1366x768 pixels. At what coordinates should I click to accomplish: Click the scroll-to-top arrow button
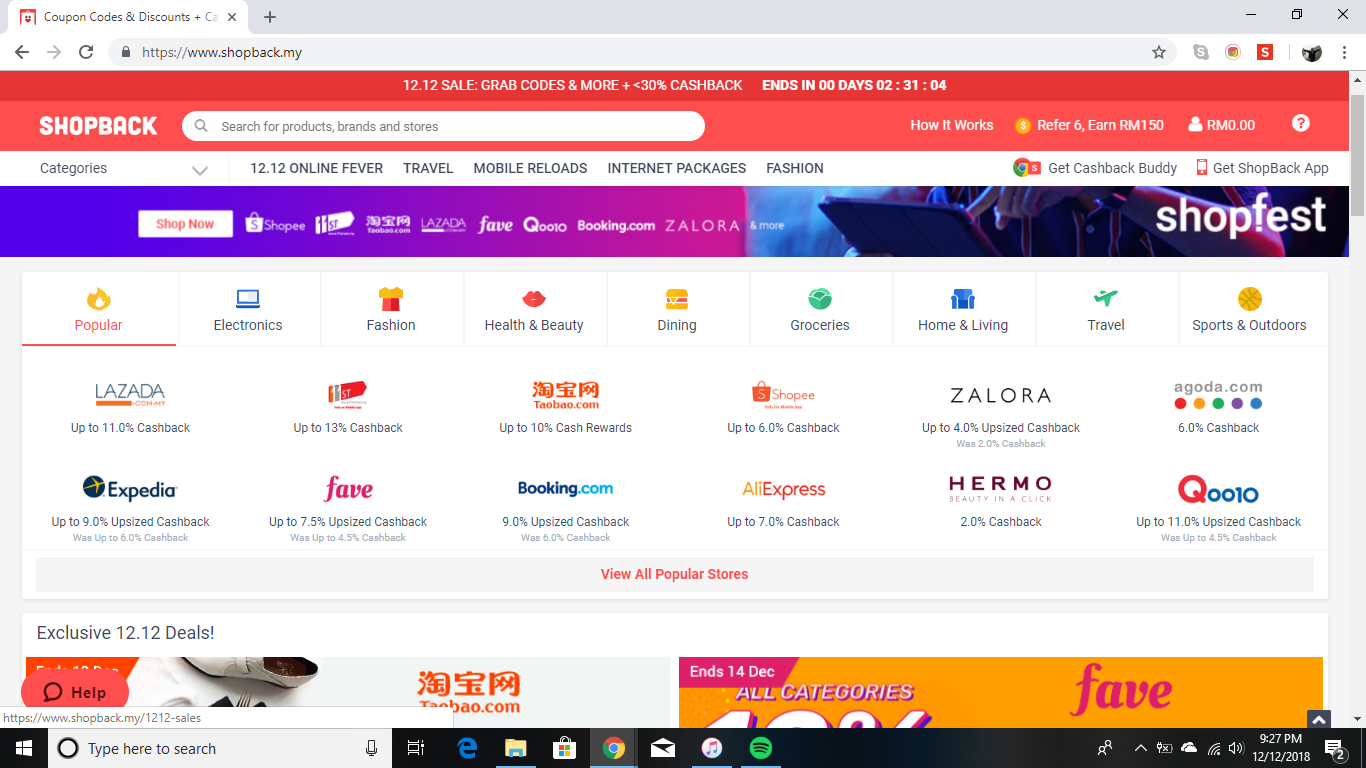pos(1318,719)
